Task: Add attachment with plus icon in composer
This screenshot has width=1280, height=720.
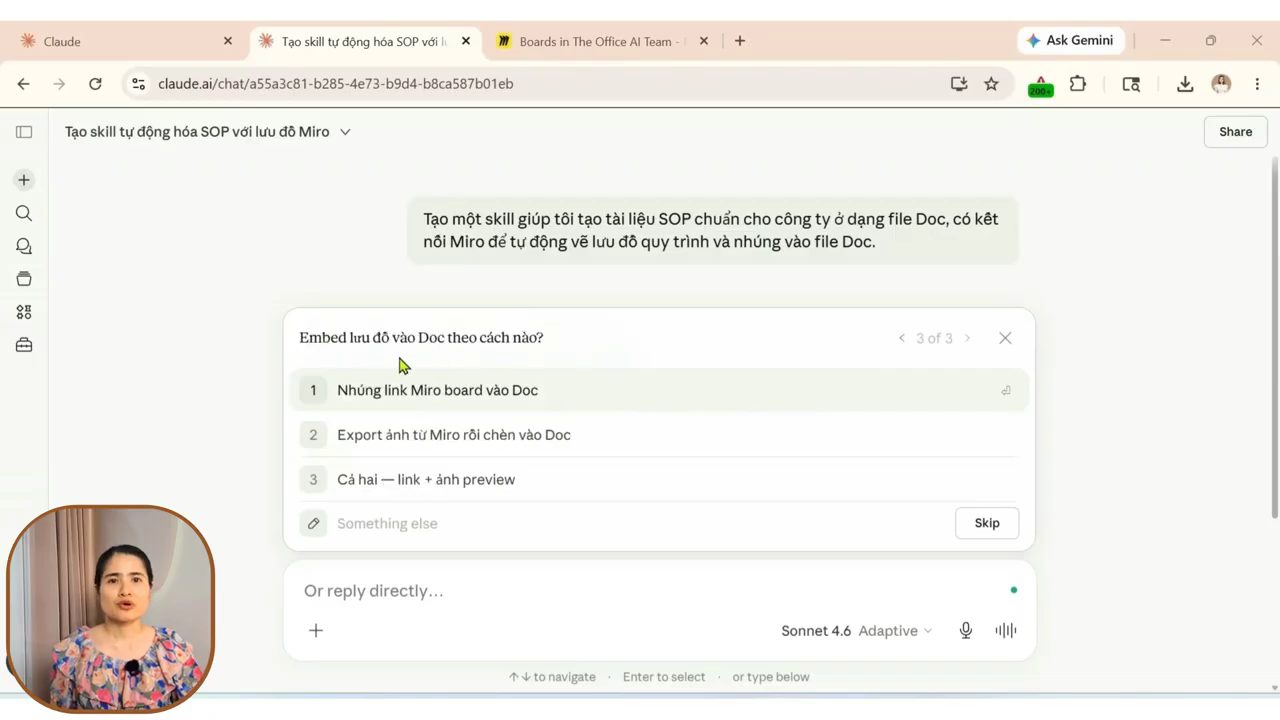Action: pyautogui.click(x=316, y=630)
